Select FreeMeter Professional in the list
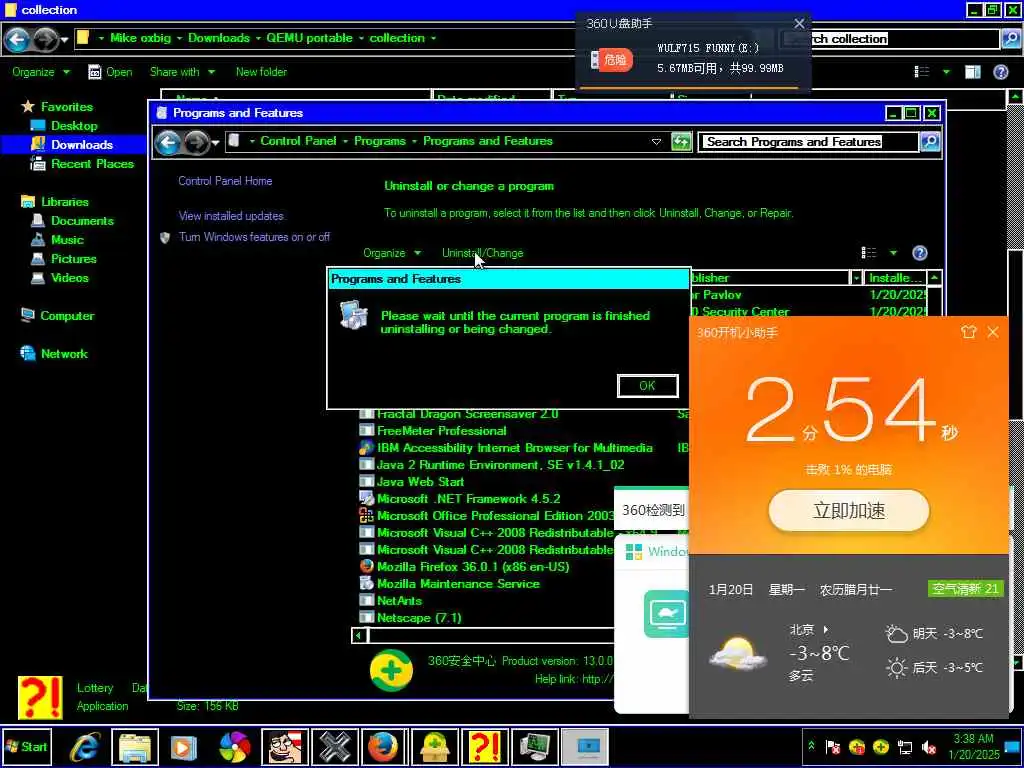This screenshot has width=1024, height=768. (x=441, y=431)
